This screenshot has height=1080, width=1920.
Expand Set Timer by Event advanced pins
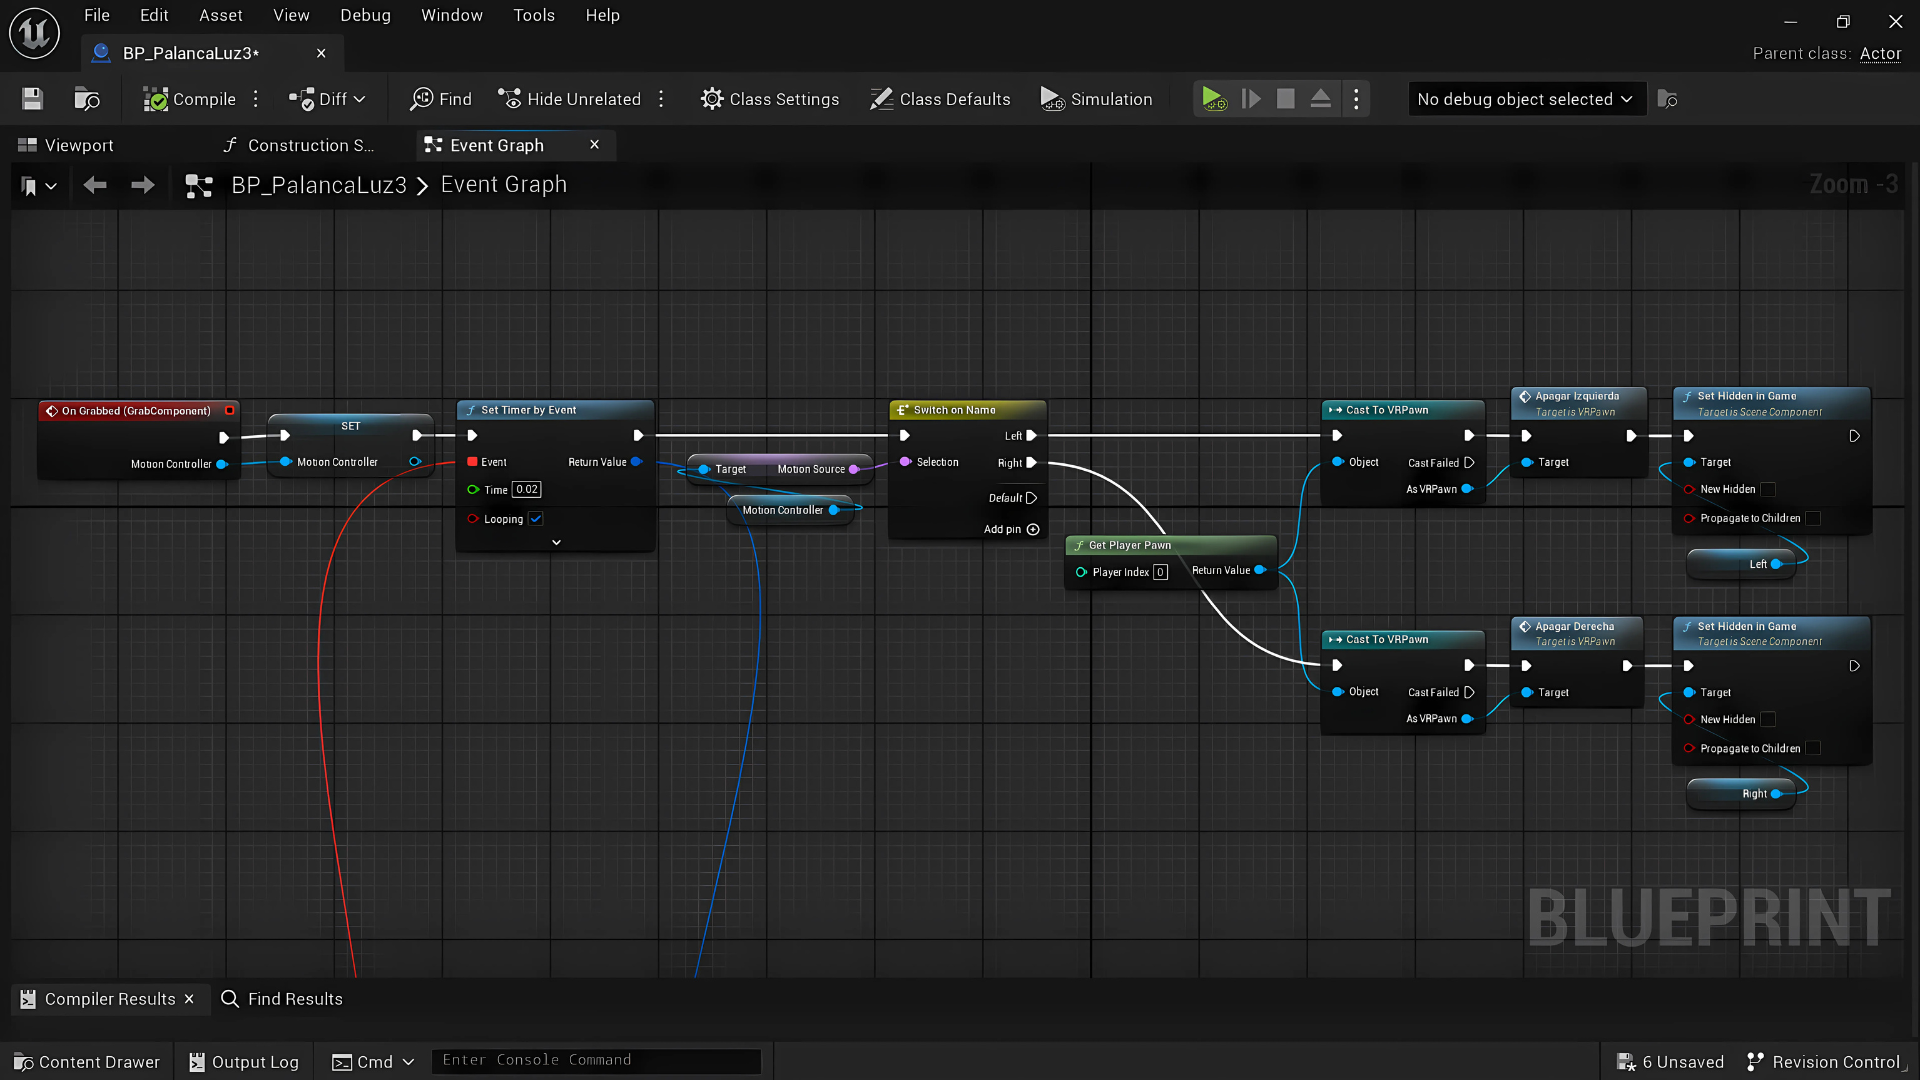click(556, 542)
